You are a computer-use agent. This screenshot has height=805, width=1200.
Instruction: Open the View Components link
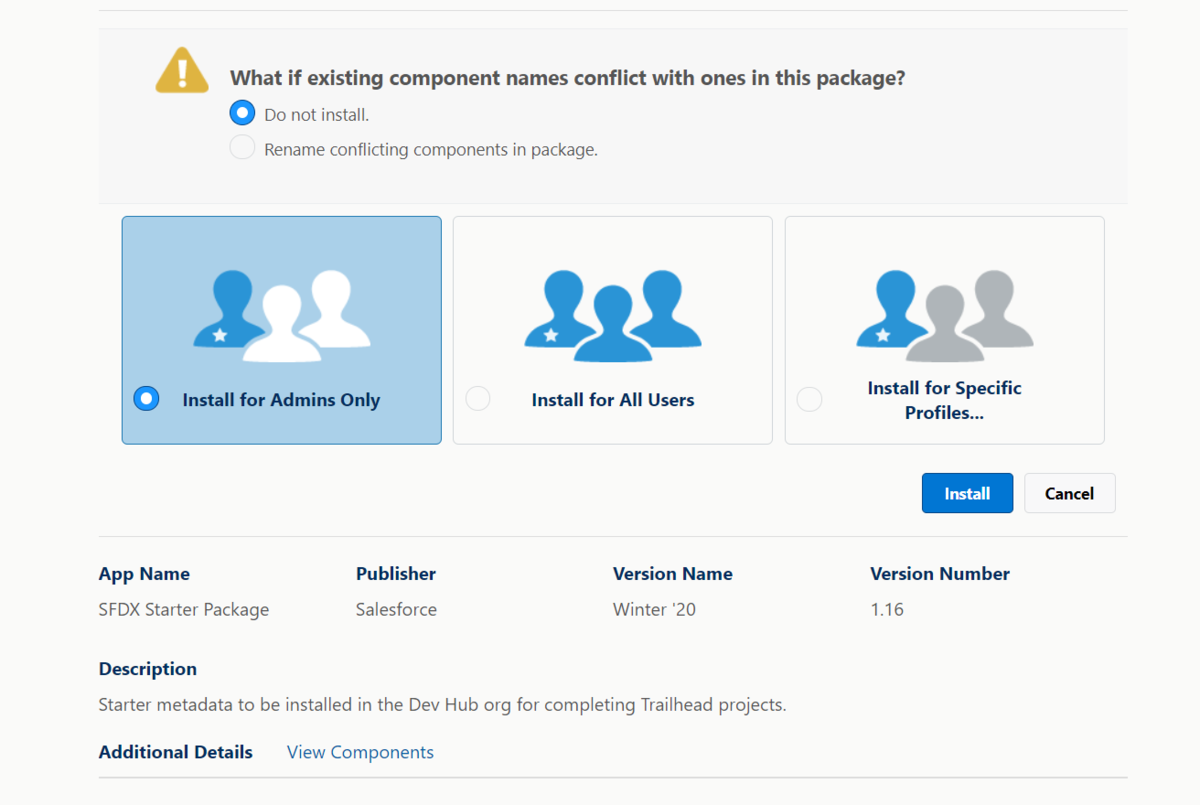click(x=360, y=752)
